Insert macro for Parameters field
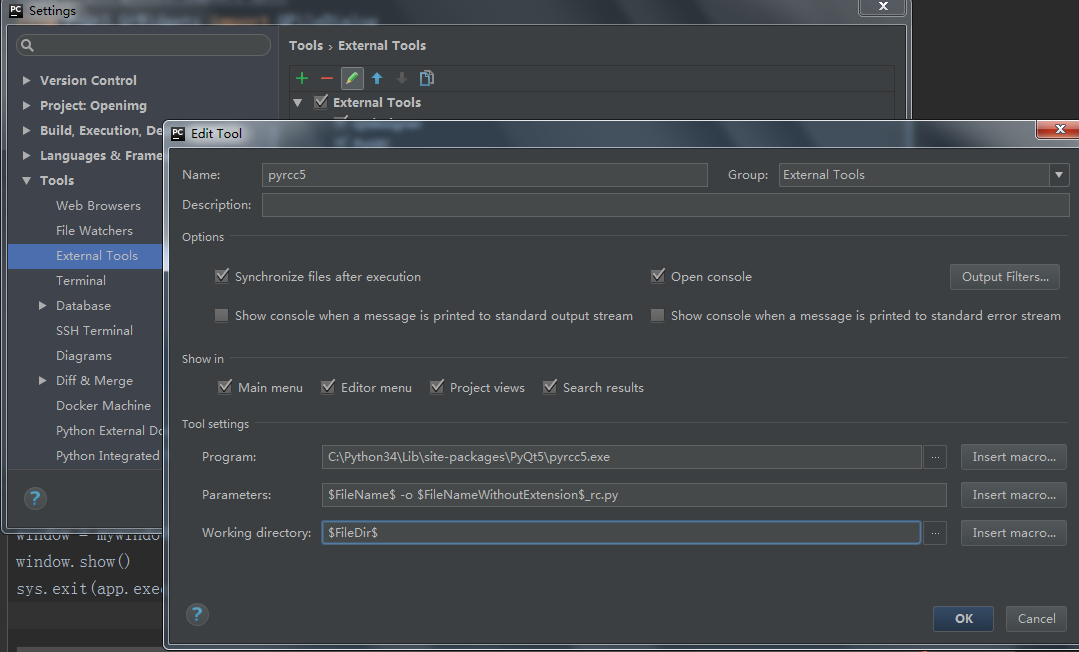This screenshot has width=1079, height=652. pos(1014,495)
